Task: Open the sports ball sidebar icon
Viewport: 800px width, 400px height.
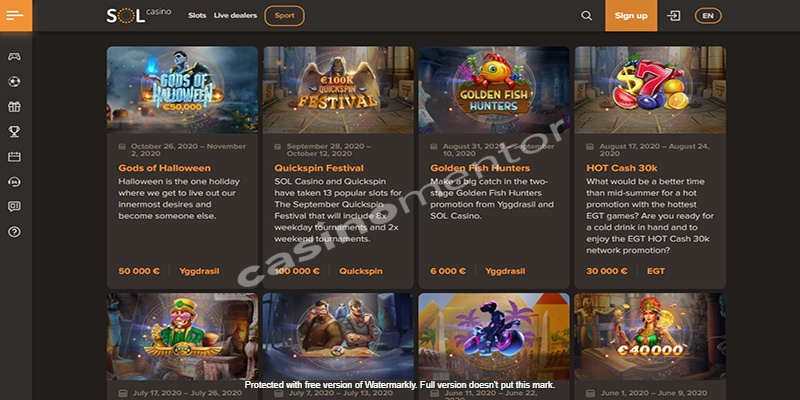Action: click(14, 82)
